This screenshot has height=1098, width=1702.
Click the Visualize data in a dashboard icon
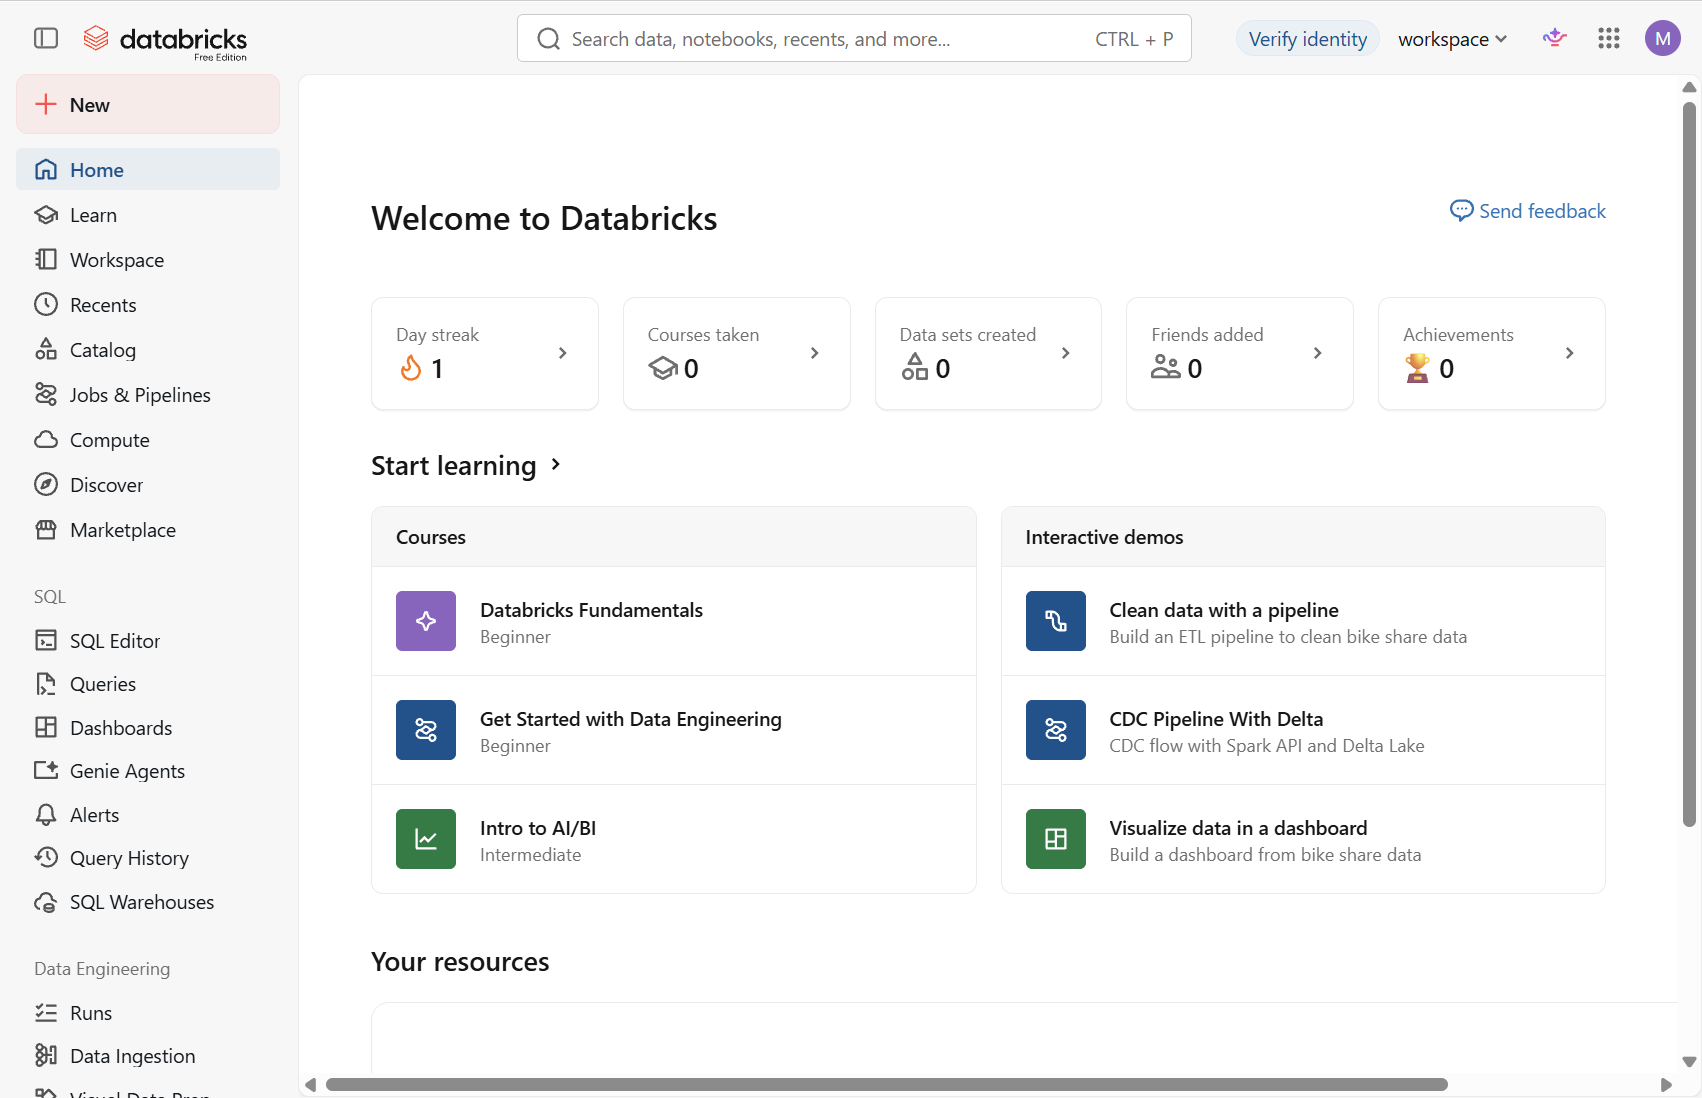pyautogui.click(x=1056, y=839)
